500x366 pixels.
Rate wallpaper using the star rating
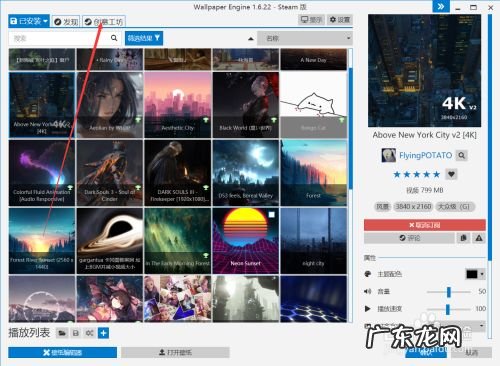coord(417,174)
